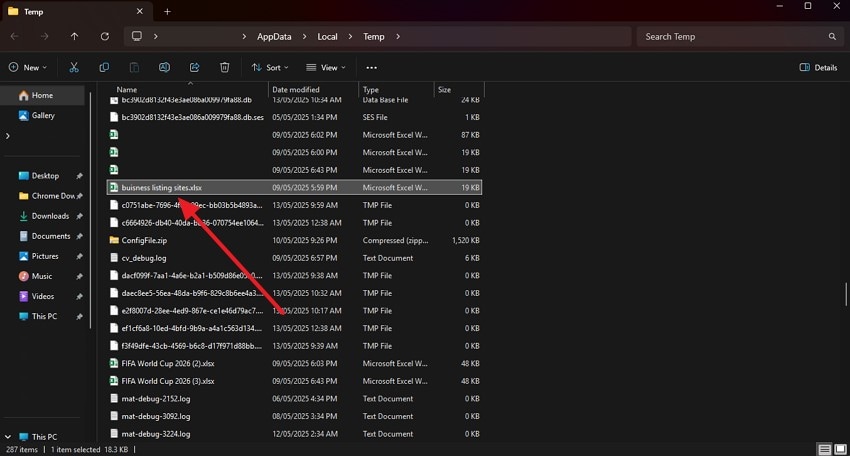Open Downloads in quick access
Image resolution: width=850 pixels, height=456 pixels.
pos(50,216)
